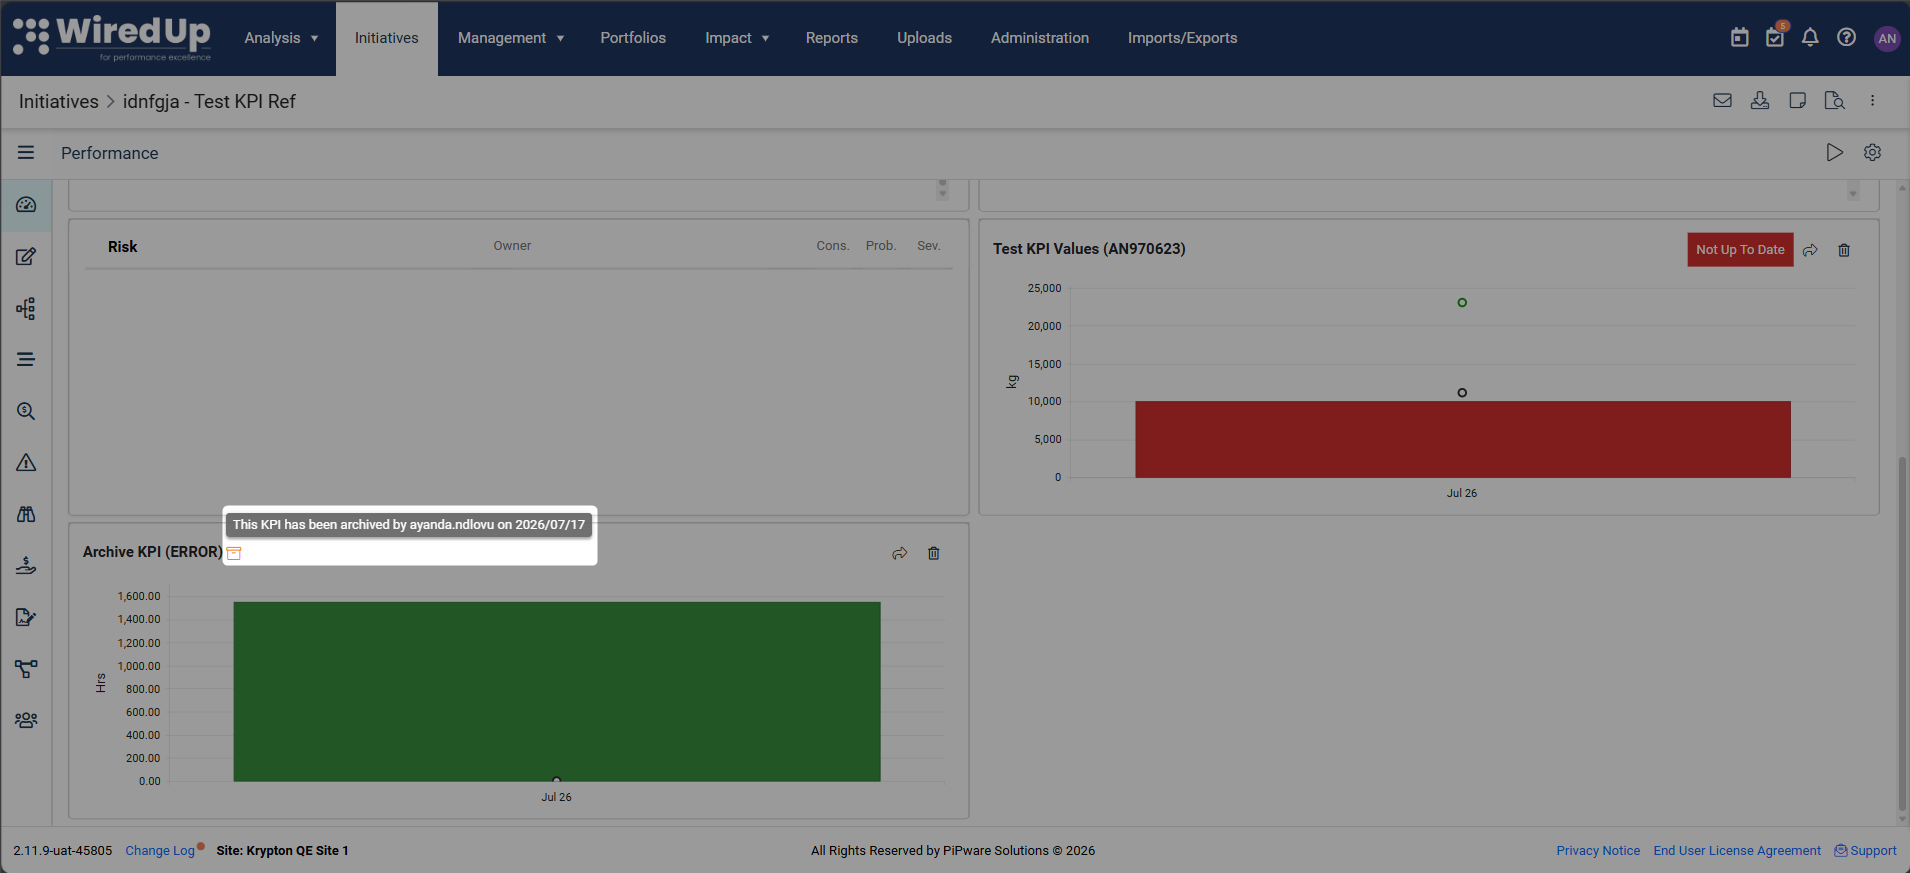This screenshot has width=1910, height=873.
Task: Open the risk warning triangle sidebar icon
Action: [26, 463]
